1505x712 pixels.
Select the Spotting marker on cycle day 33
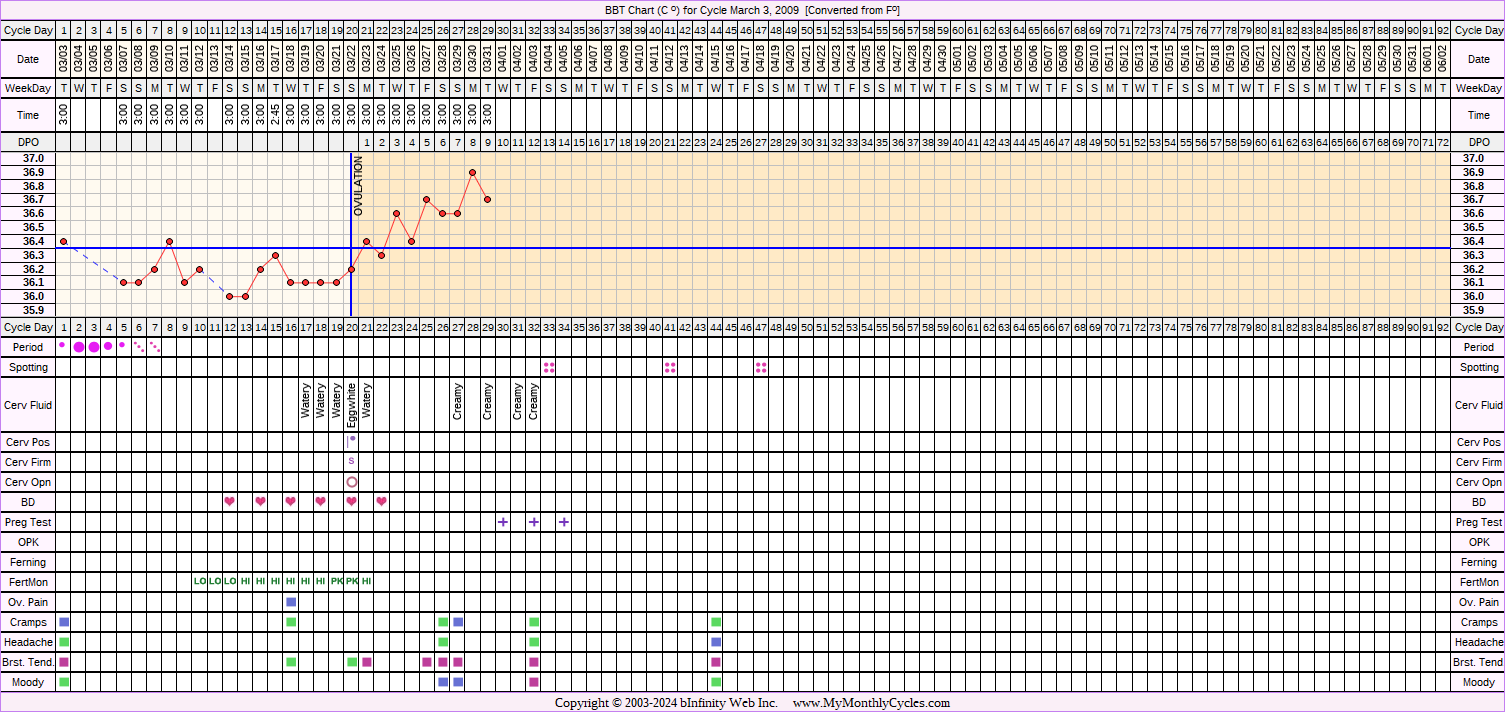click(549, 368)
